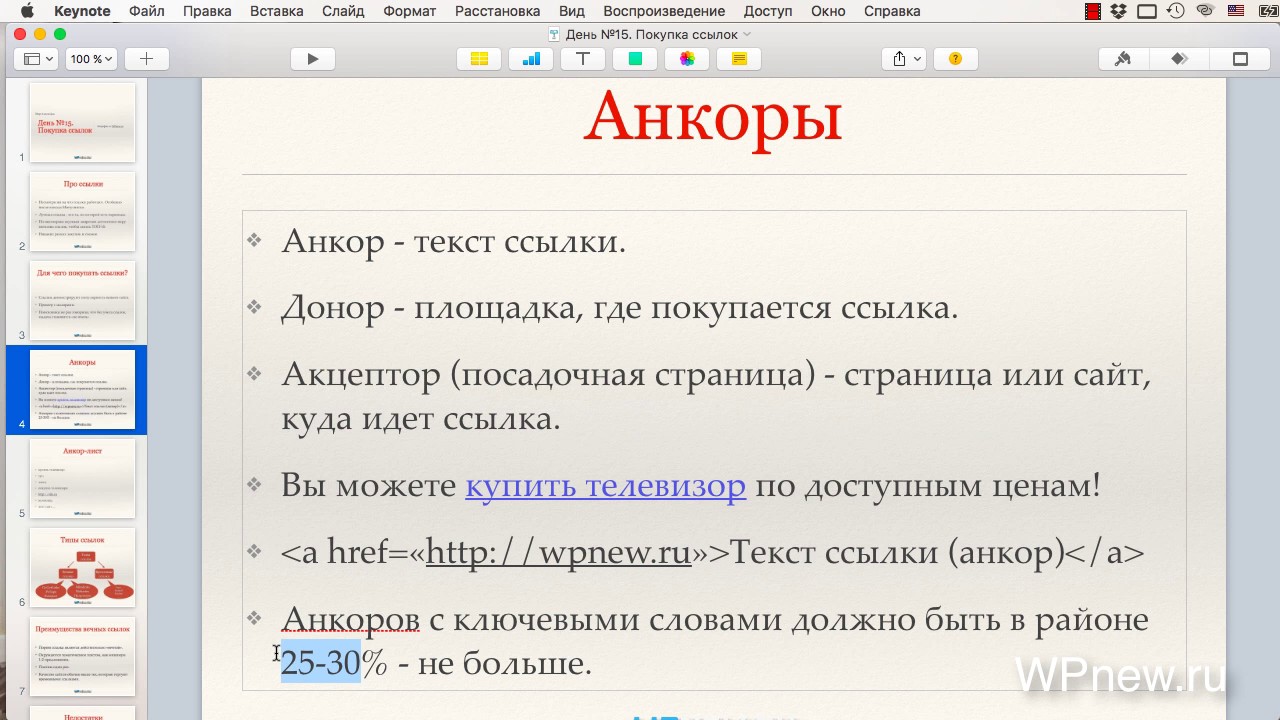This screenshot has height=720, width=1280.
Task: Select slide 2 thumbnail Про ссылки
Action: click(x=82, y=211)
